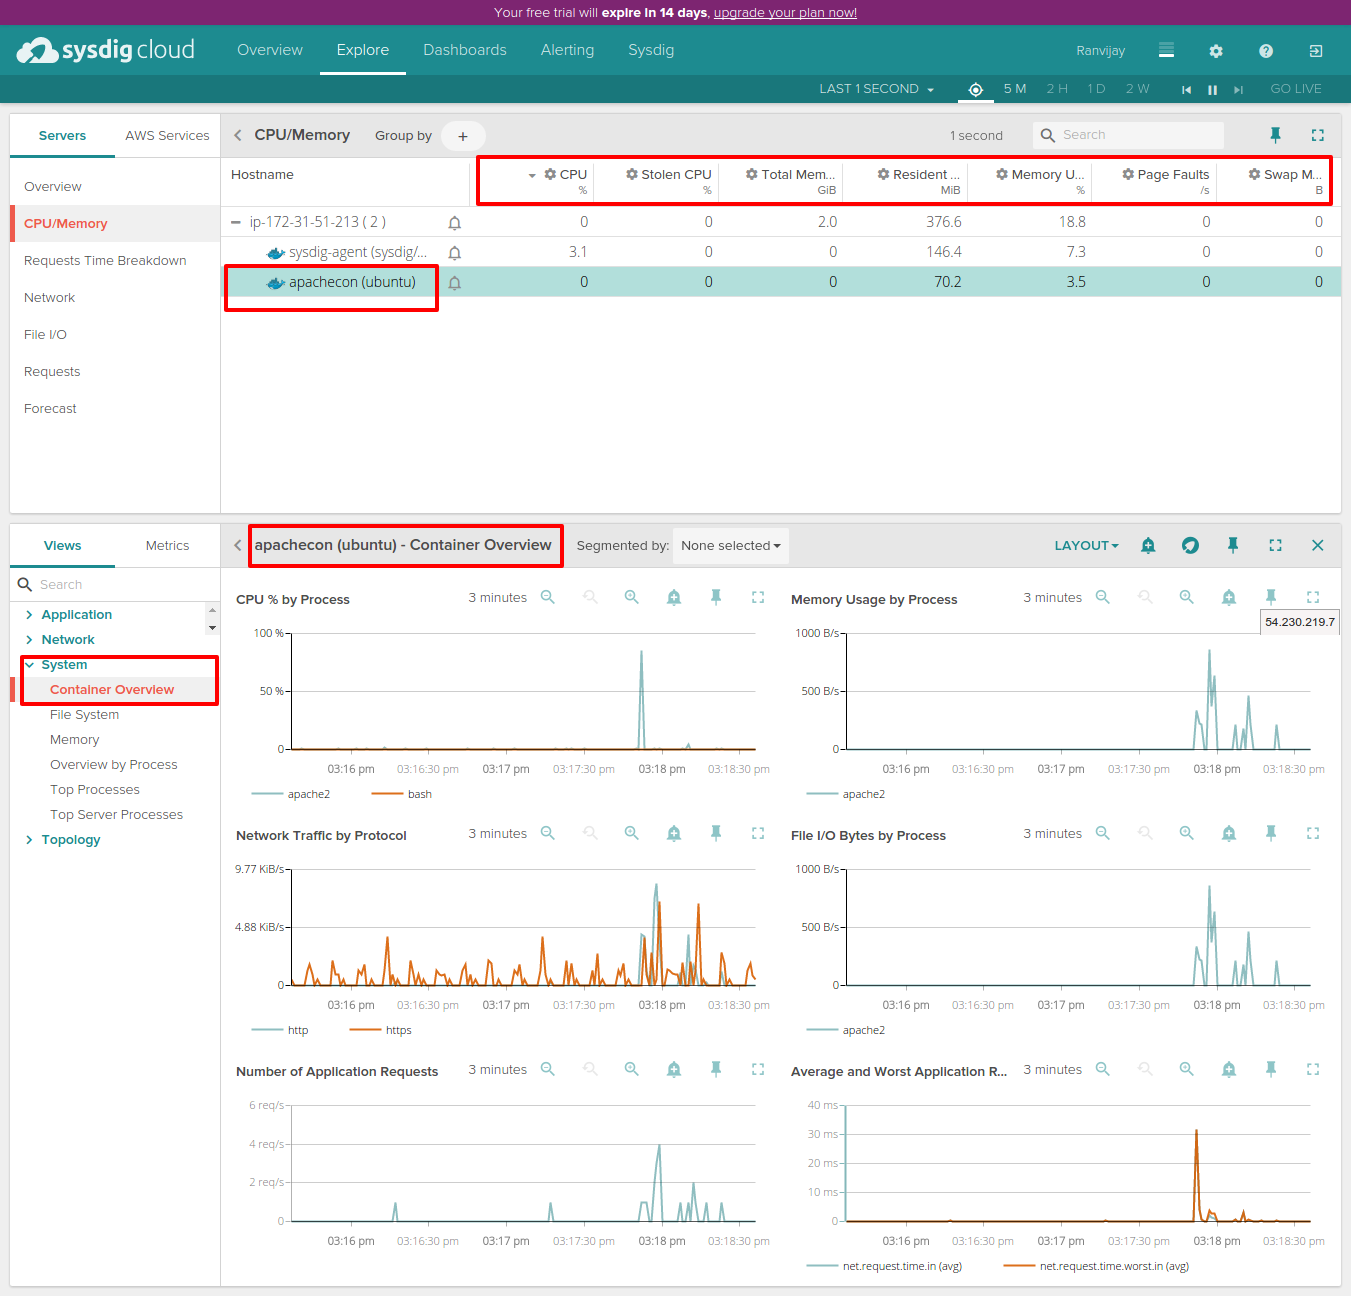The image size is (1351, 1296).
Task: Pin the Container Overview dashboard
Action: coord(1233,545)
